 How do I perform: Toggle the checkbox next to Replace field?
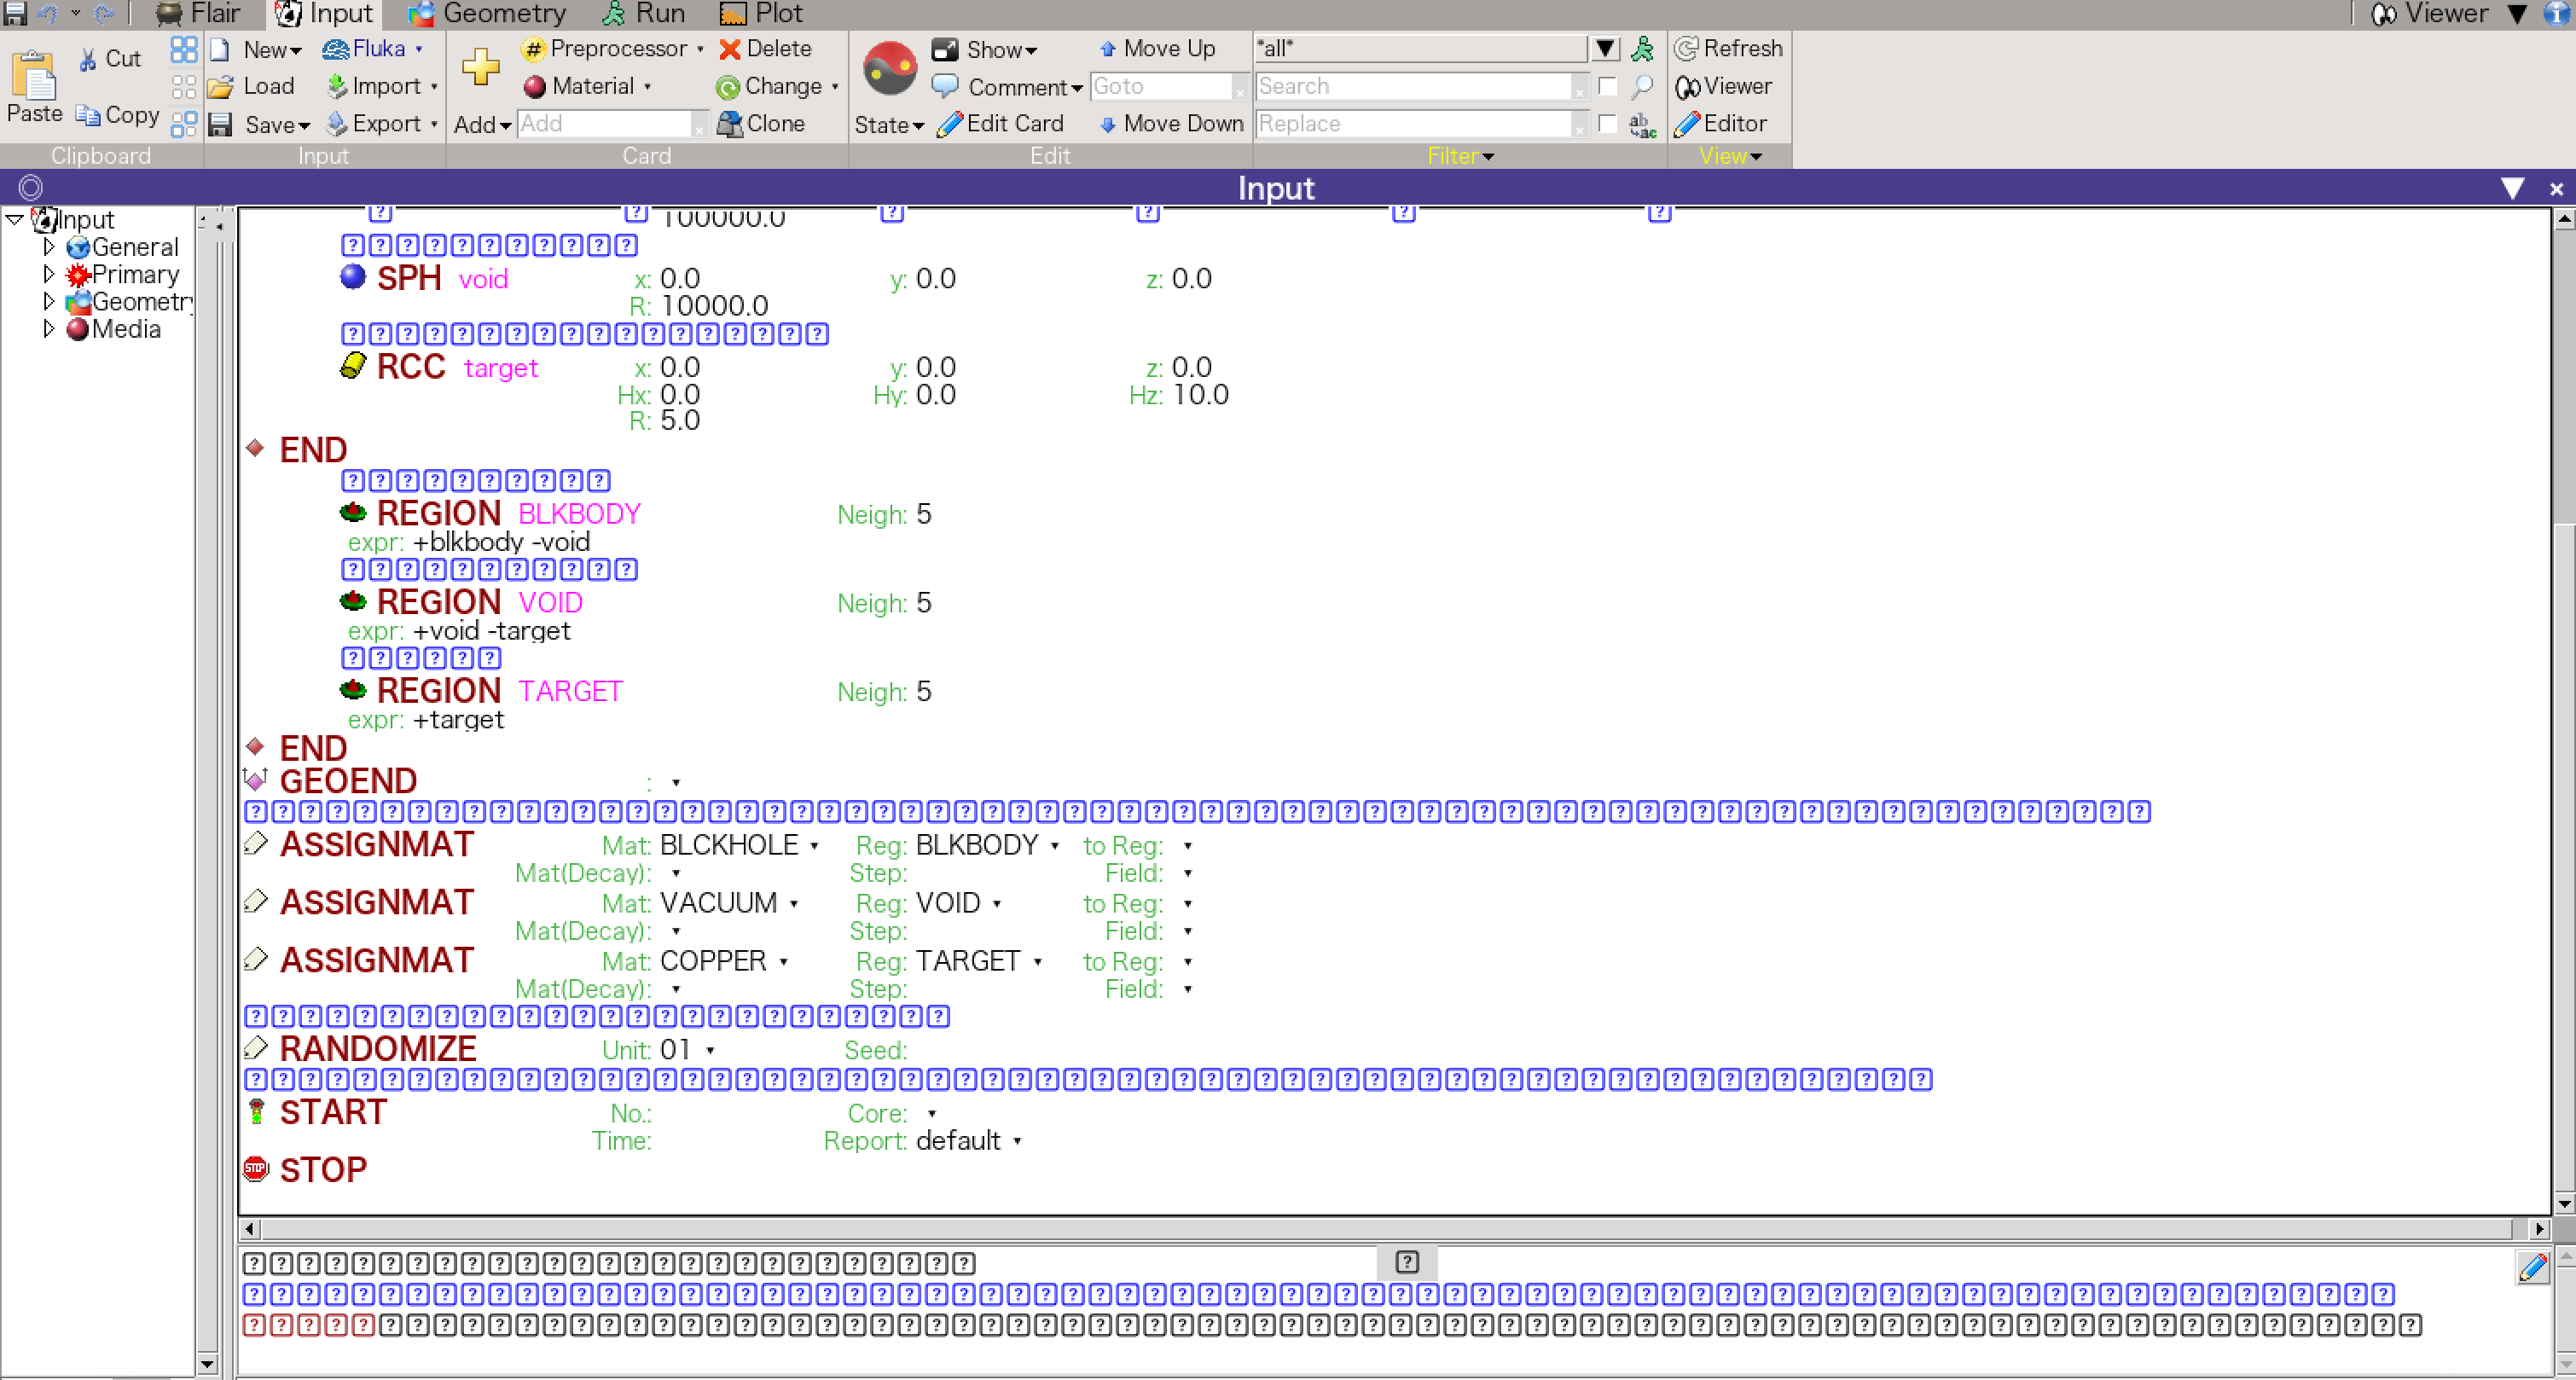[1607, 123]
